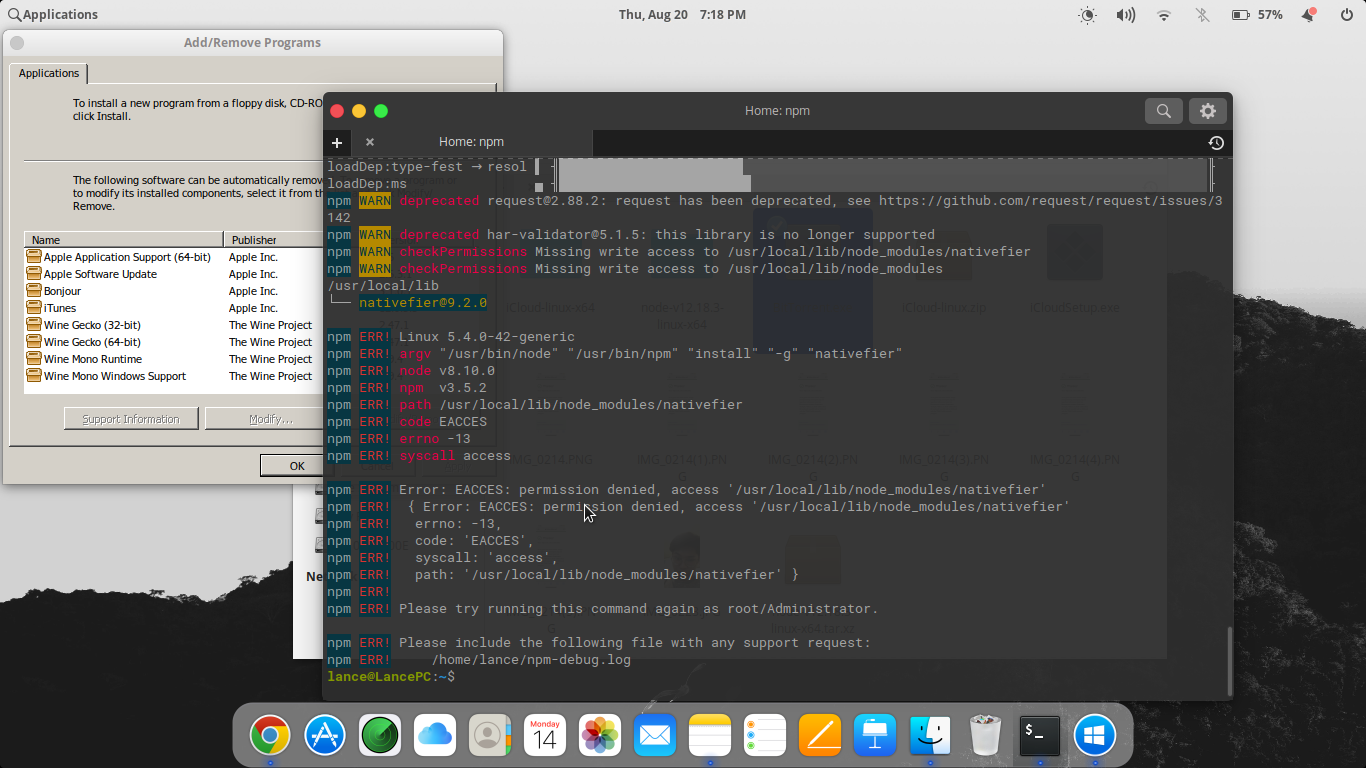Launch Photos from the dock
Image resolution: width=1366 pixels, height=768 pixels.
click(600, 736)
